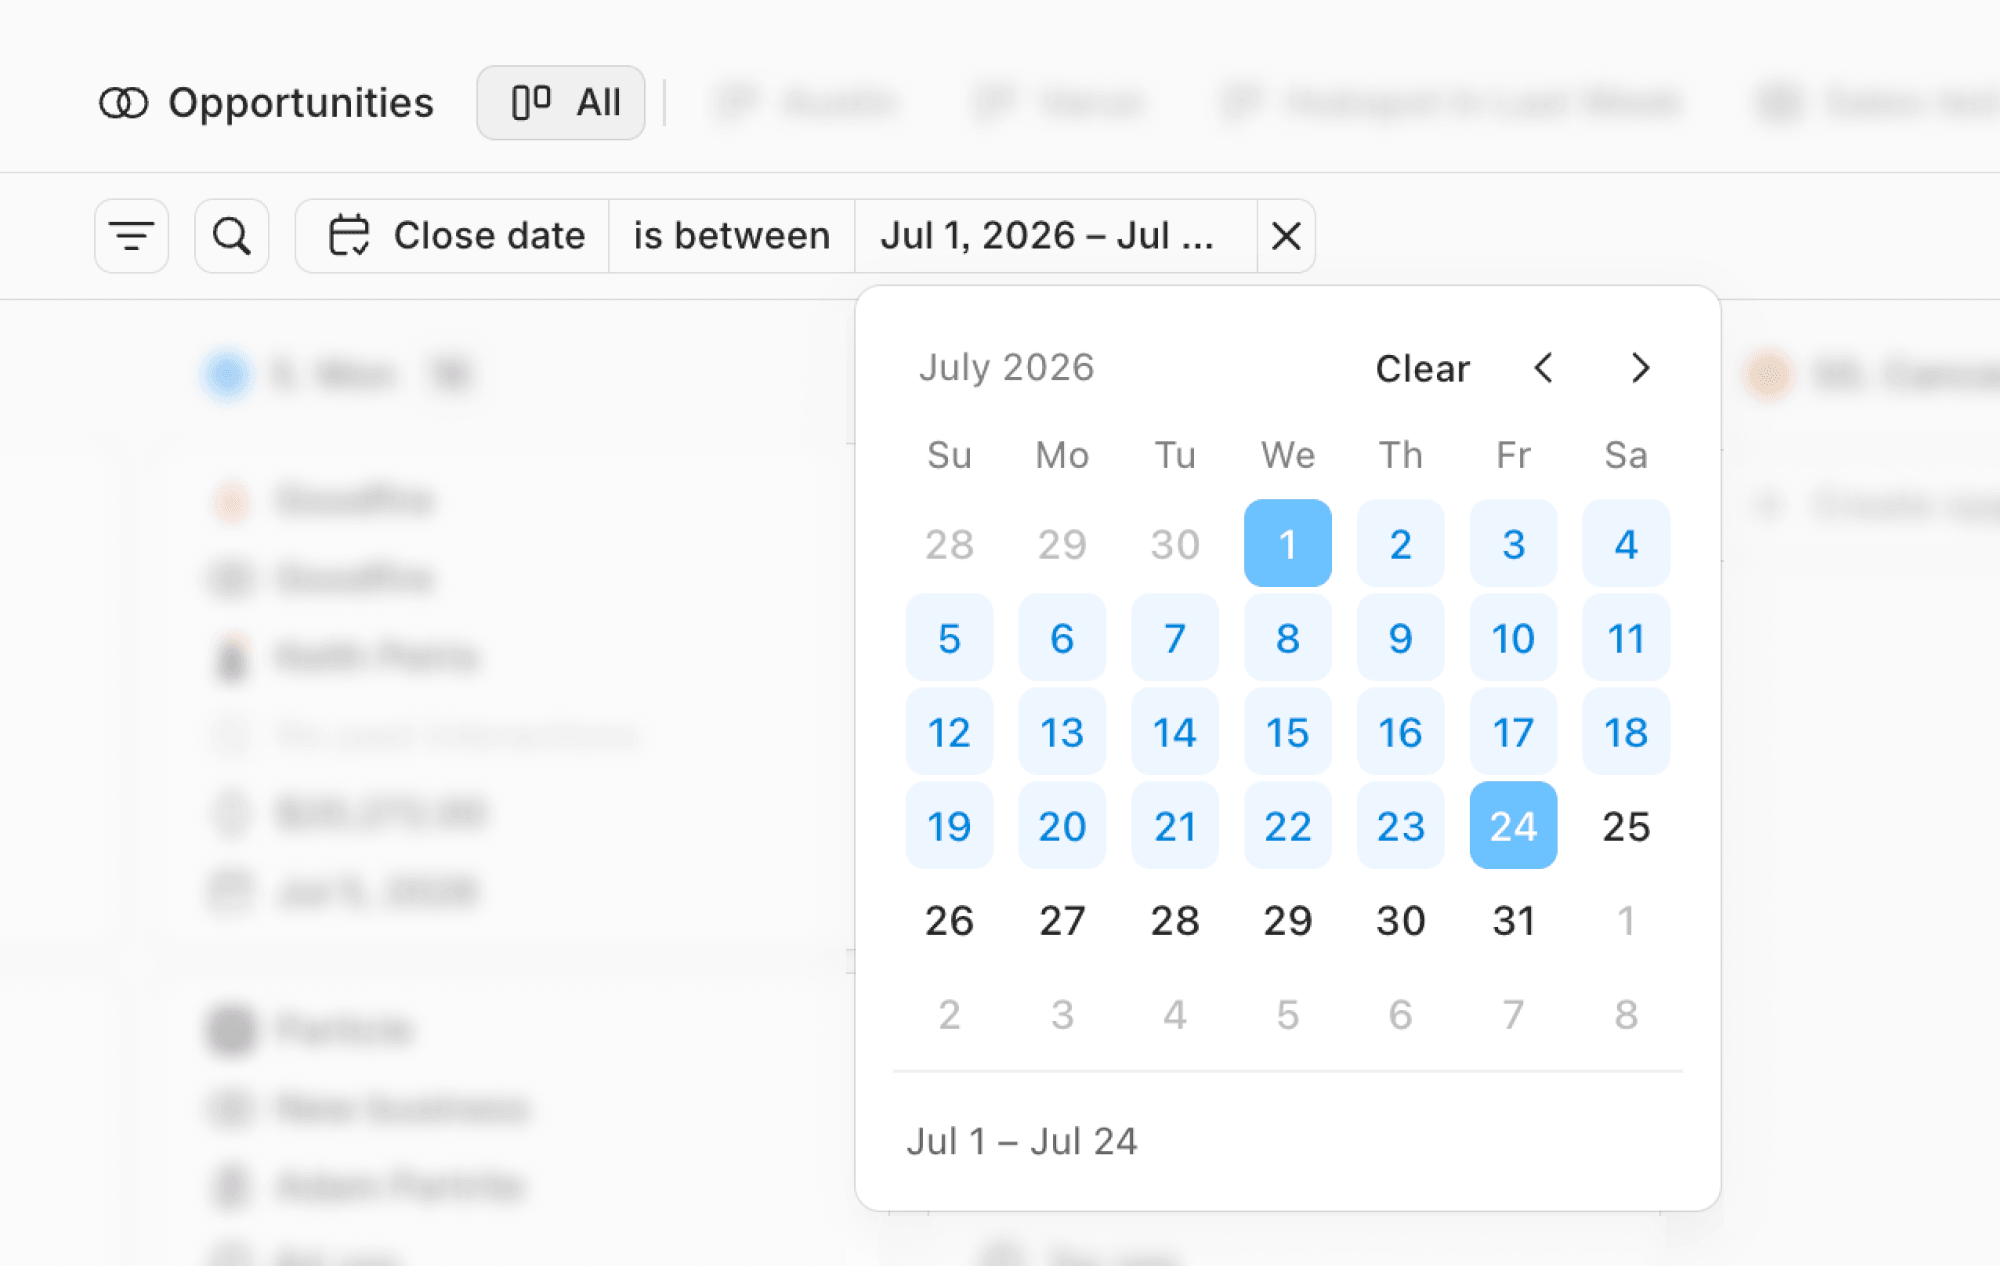
Task: Choose highlighted end date July 24
Action: pos(1513,826)
